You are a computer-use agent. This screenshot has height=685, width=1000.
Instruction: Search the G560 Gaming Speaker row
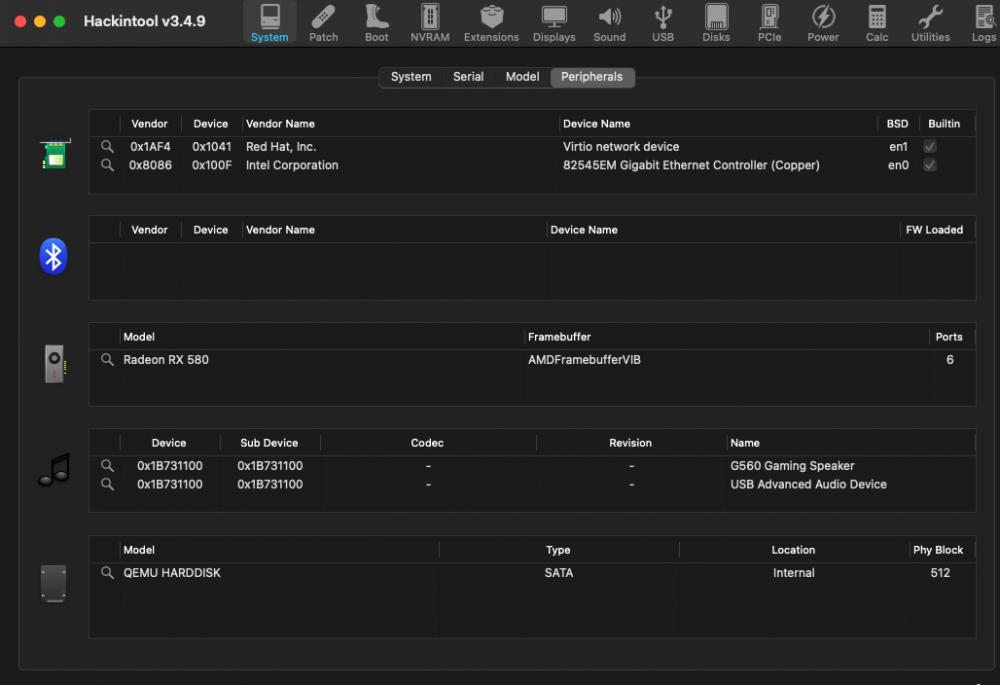[107, 466]
